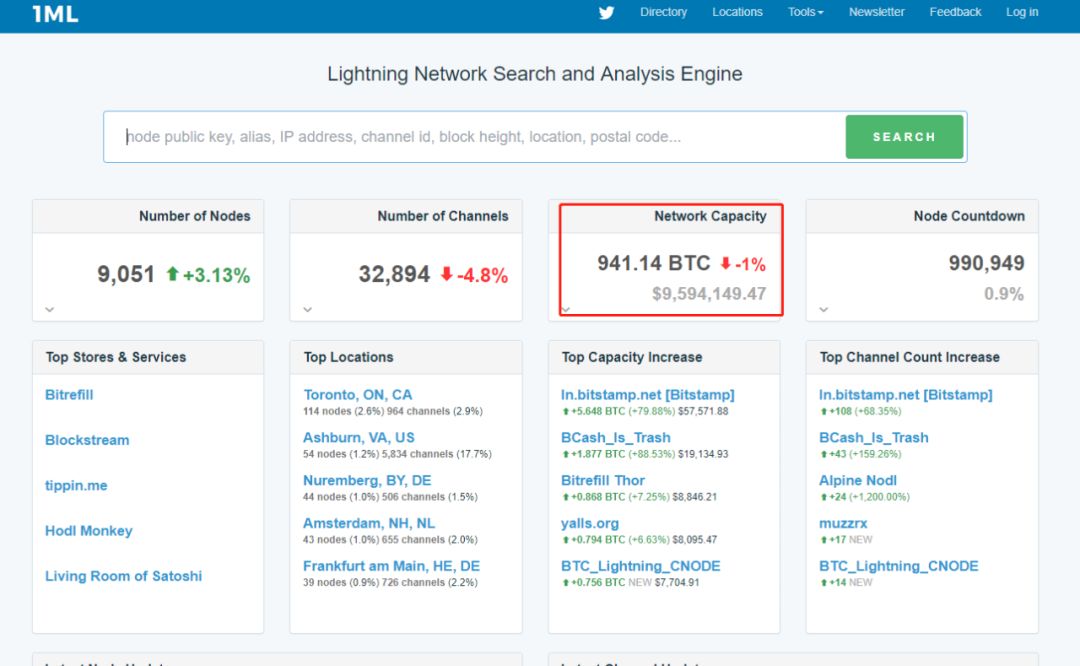Open BTC_Lightning_CNODE under Top Channel Count Increase
Screen dimensions: 1080x666
click(x=899, y=565)
